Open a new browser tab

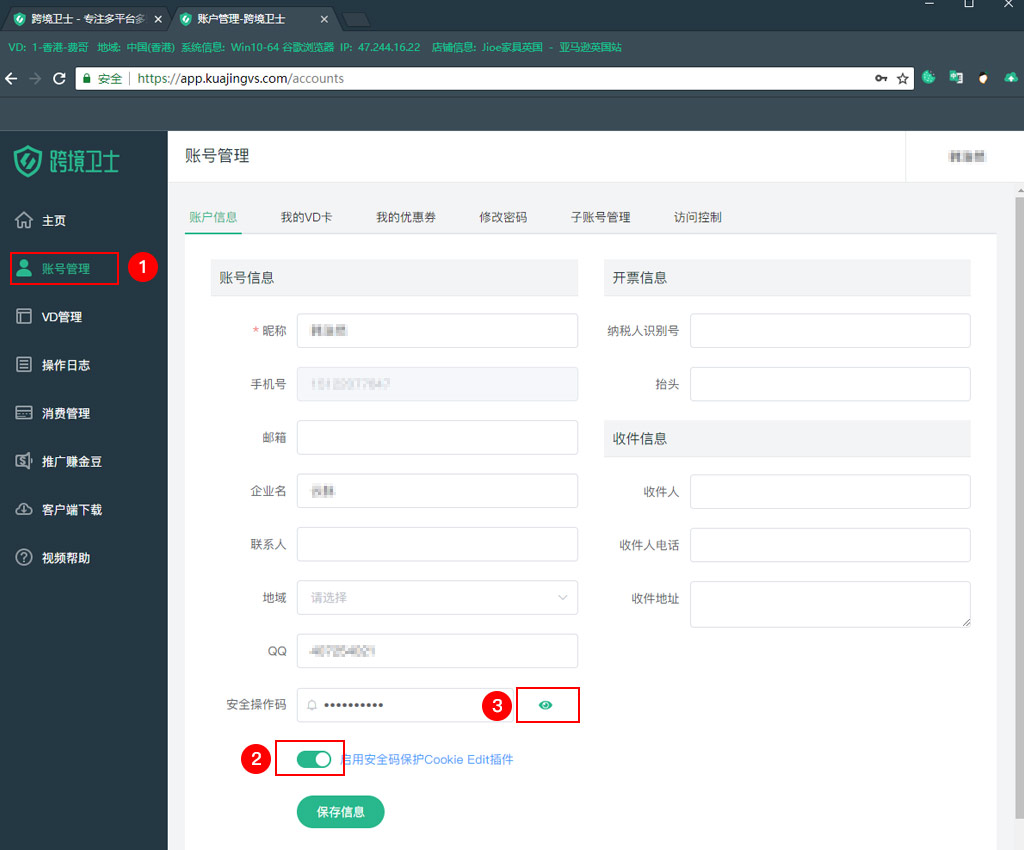click(357, 20)
